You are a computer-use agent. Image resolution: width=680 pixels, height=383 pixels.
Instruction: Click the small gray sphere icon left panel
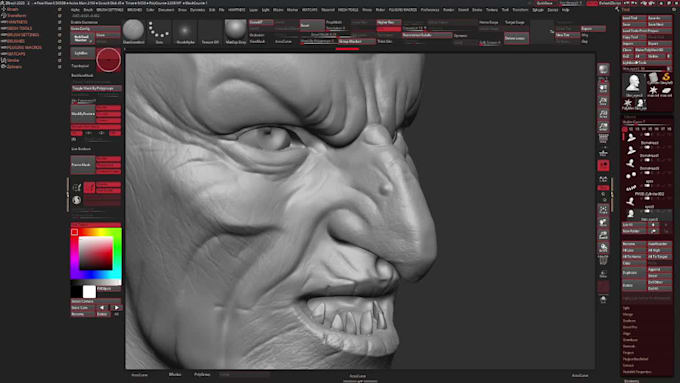(77, 200)
